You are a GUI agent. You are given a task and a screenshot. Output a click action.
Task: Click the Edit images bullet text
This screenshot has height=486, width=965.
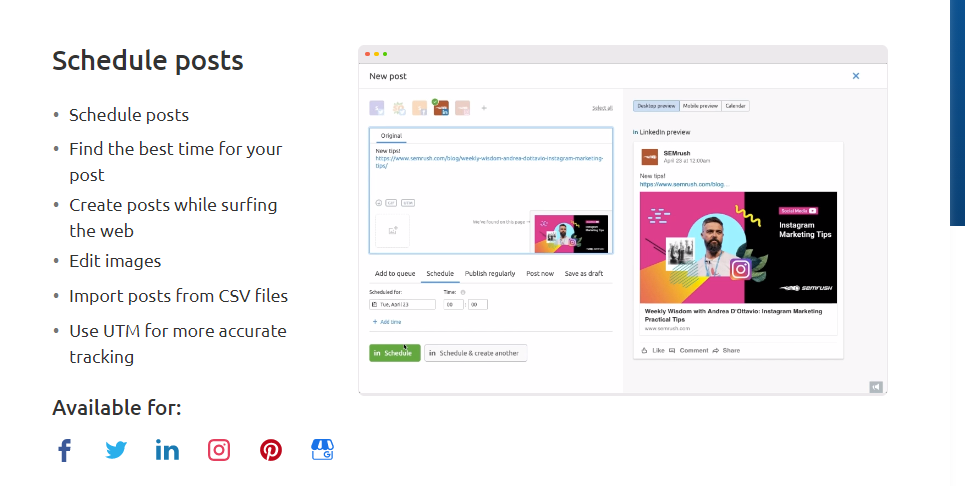[x=115, y=261]
